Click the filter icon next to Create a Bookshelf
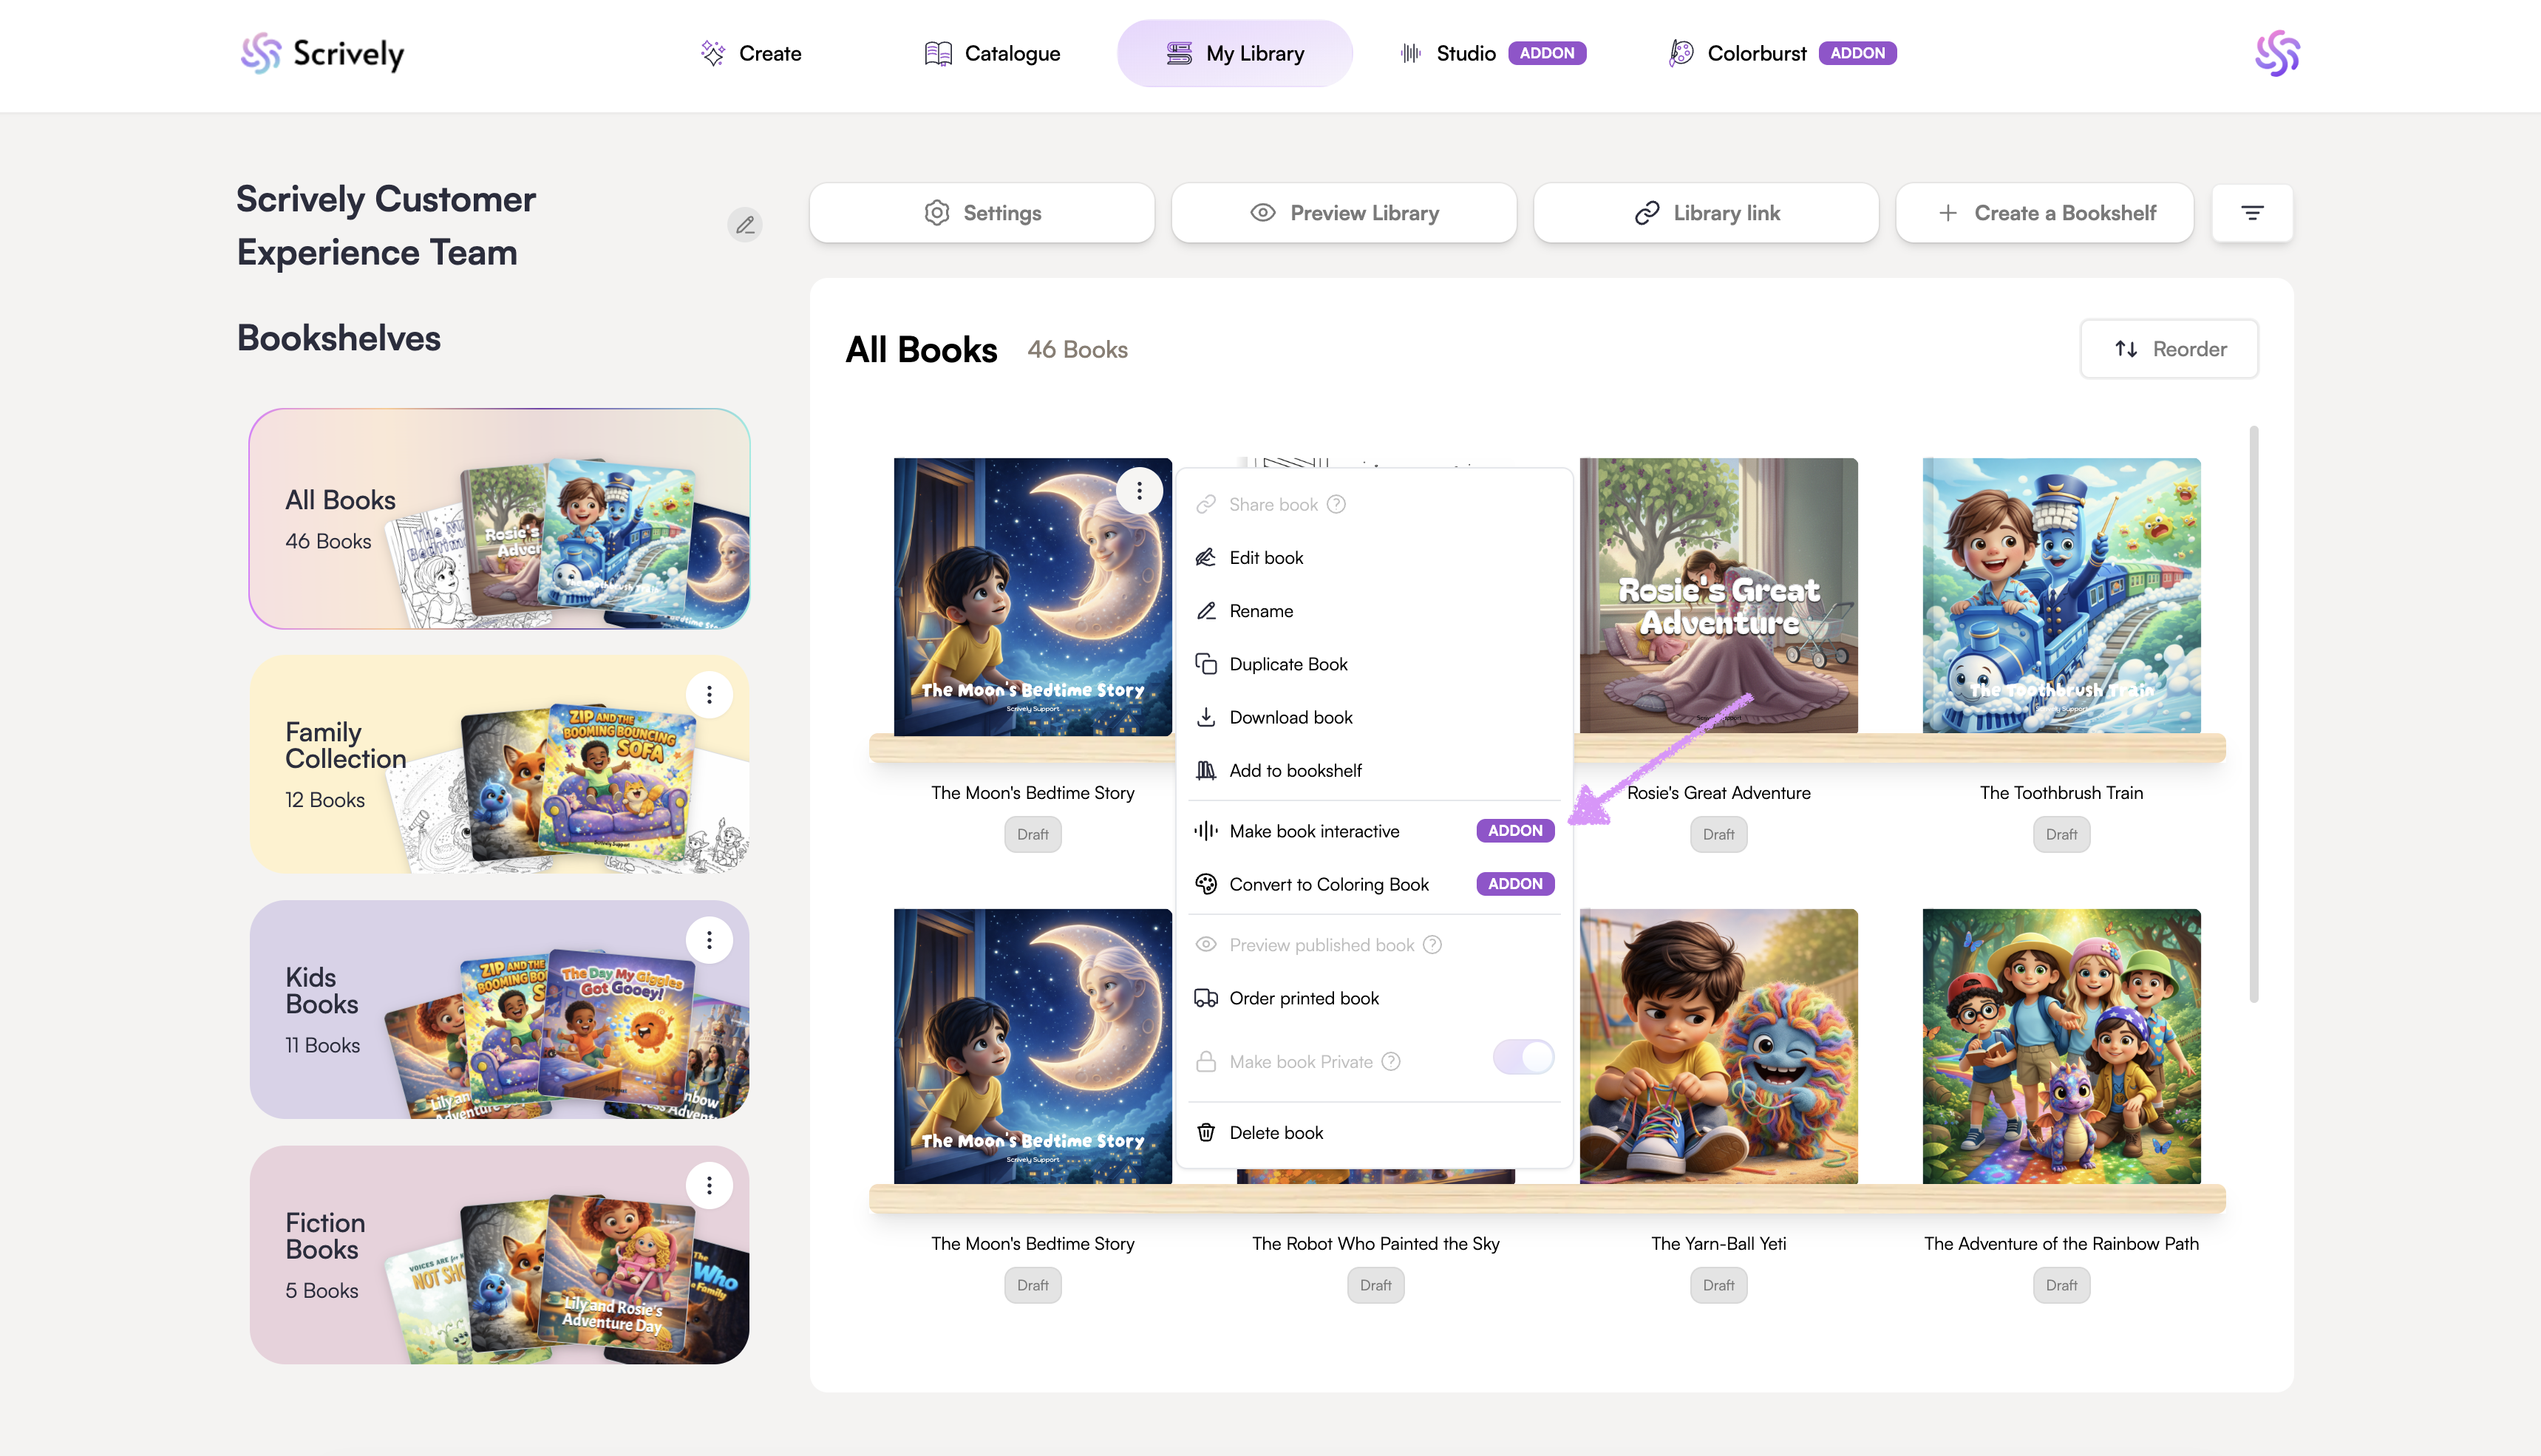This screenshot has height=1456, width=2541. coord(2251,213)
